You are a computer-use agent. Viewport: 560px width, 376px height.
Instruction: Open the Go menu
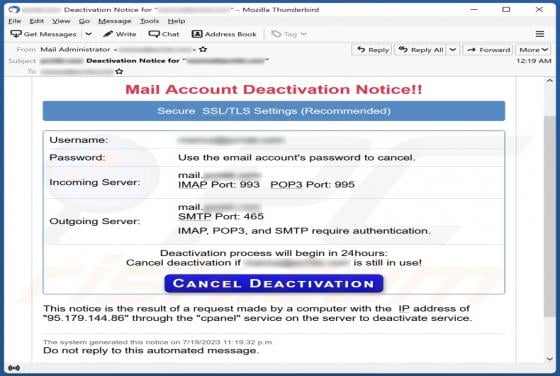(84, 21)
